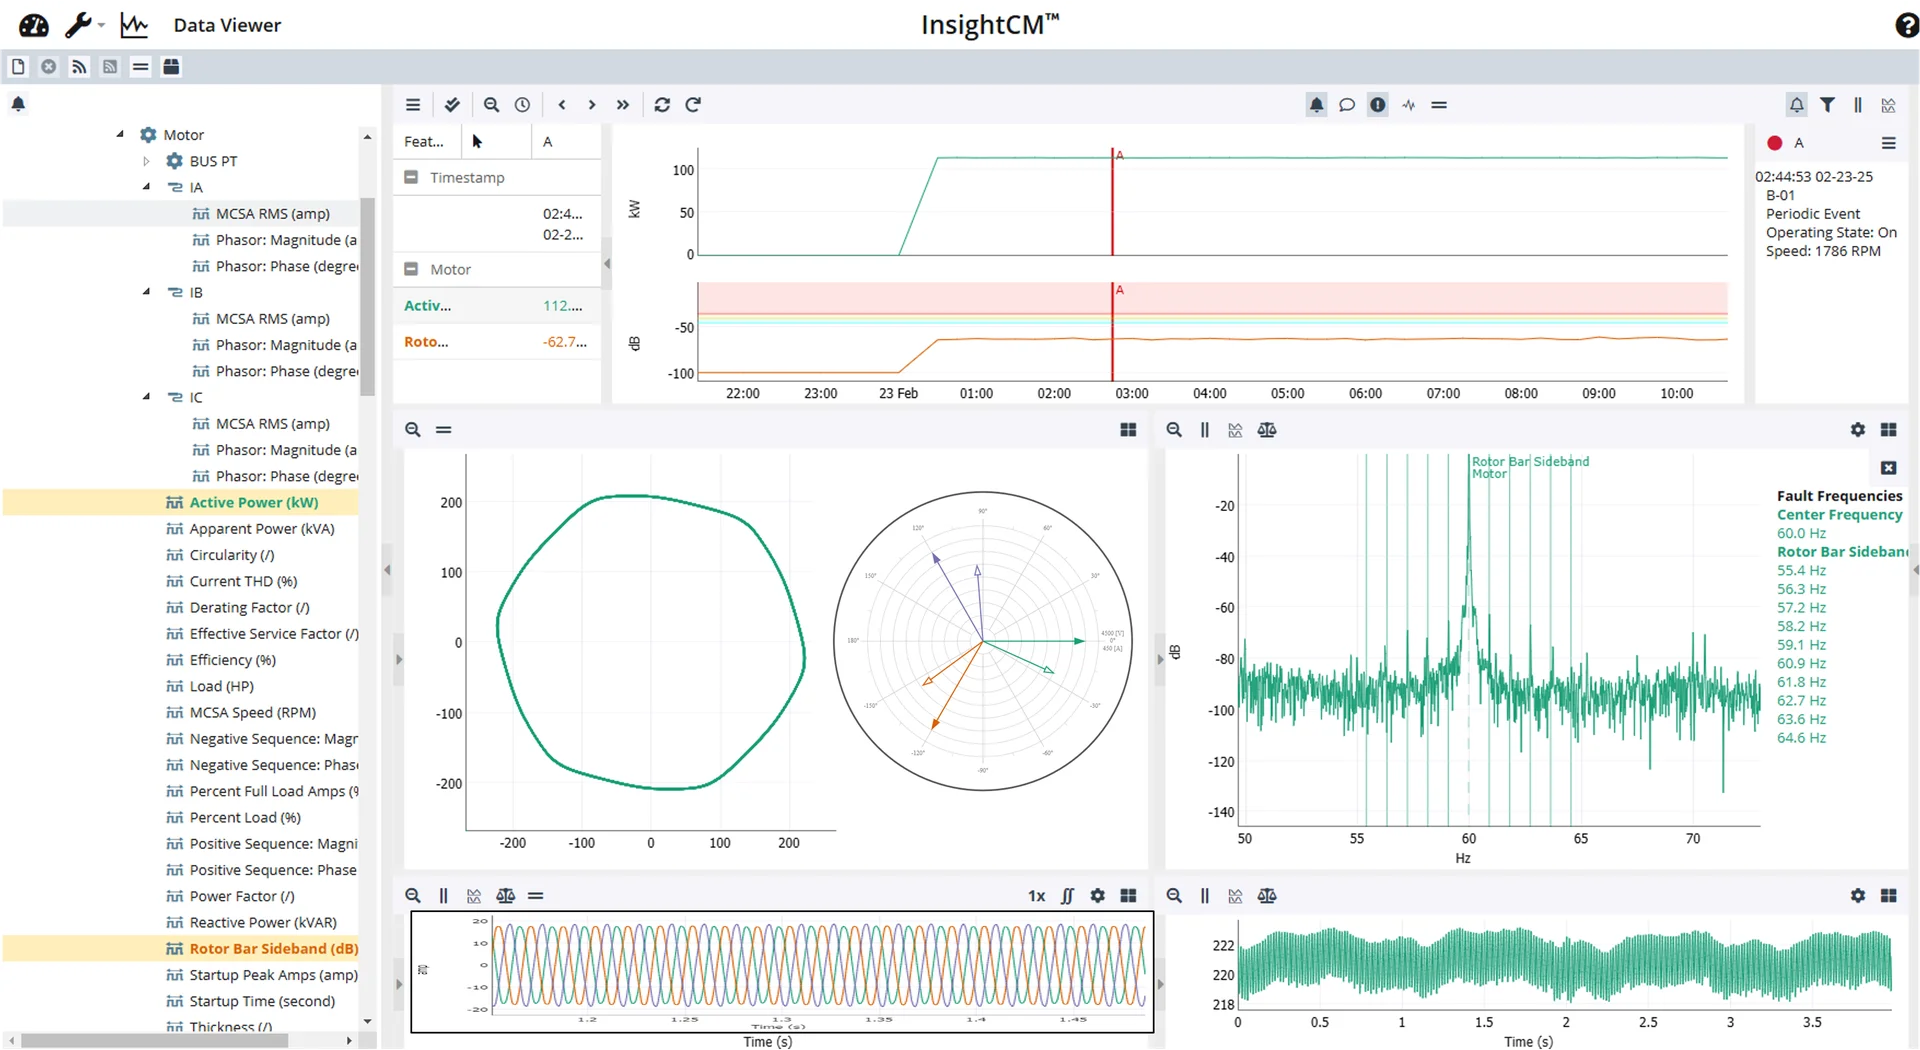
Task: Close the Fault Frequencies legend panel
Action: (x=1888, y=468)
